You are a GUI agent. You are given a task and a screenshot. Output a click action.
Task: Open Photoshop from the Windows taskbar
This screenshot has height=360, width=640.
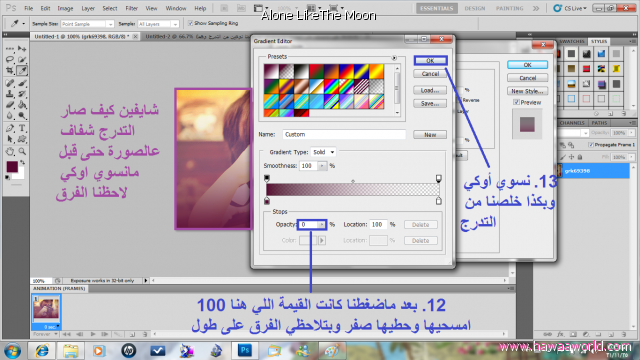(x=245, y=350)
